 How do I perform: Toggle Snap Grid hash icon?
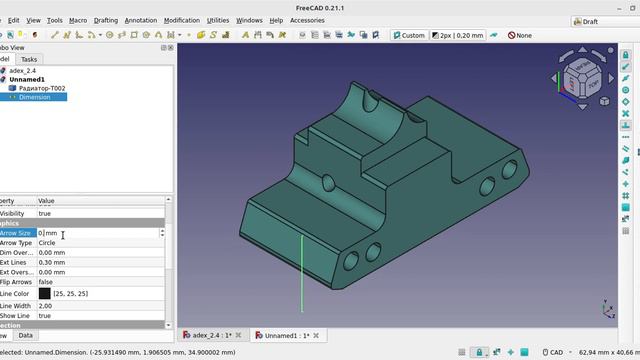click(x=625, y=196)
